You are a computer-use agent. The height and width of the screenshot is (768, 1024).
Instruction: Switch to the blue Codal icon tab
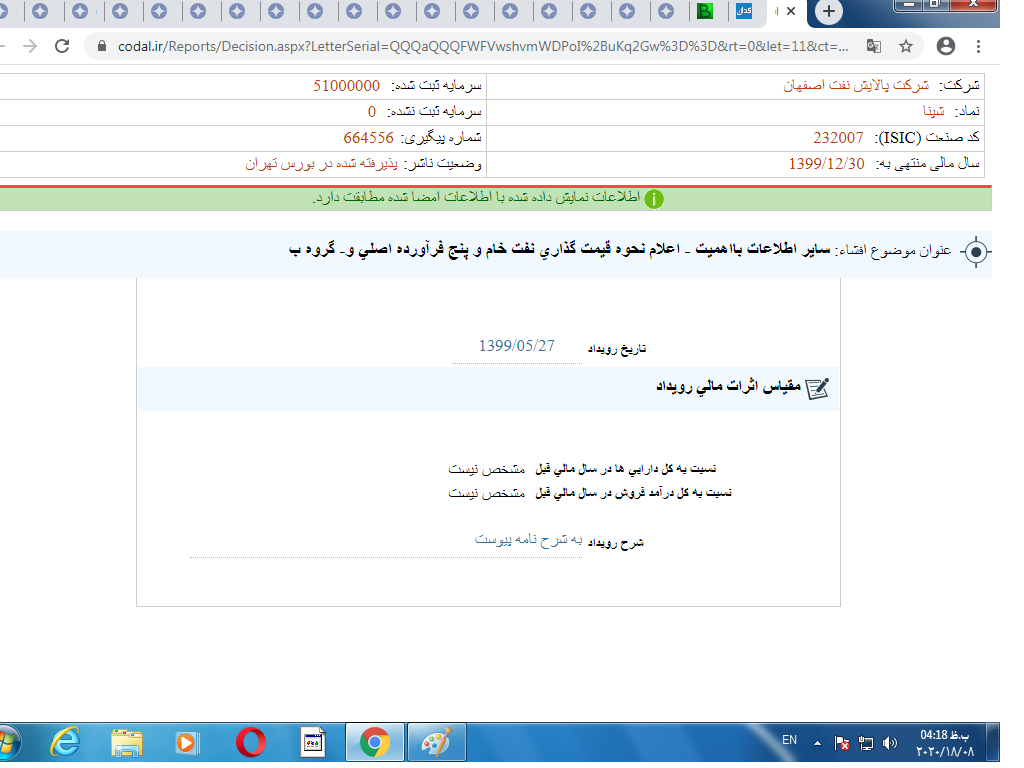tap(744, 11)
